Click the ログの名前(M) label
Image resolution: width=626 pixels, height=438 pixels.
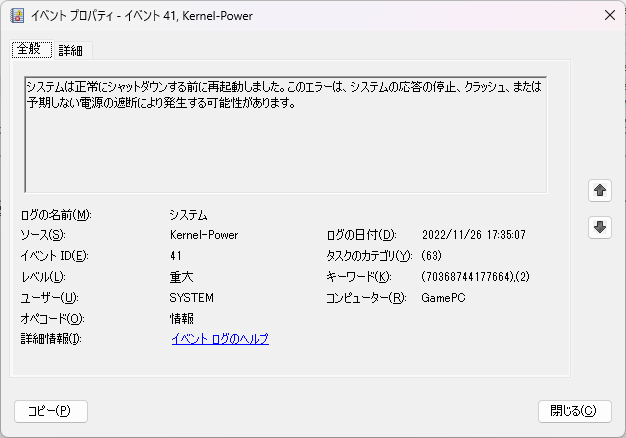click(56, 215)
